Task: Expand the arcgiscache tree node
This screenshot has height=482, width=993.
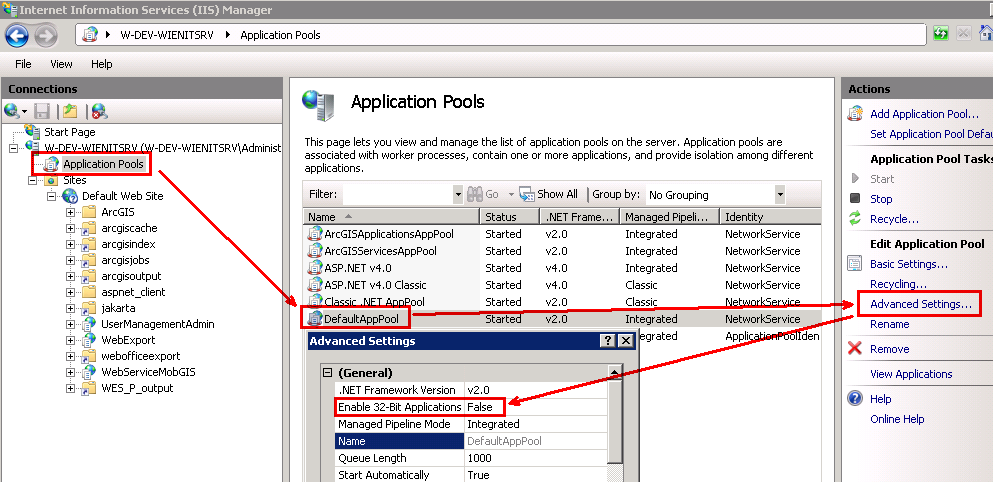Action: (70, 228)
